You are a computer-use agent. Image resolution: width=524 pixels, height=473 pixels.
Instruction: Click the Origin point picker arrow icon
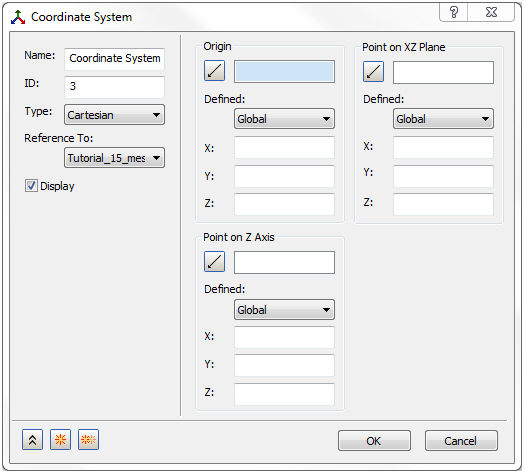[214, 71]
